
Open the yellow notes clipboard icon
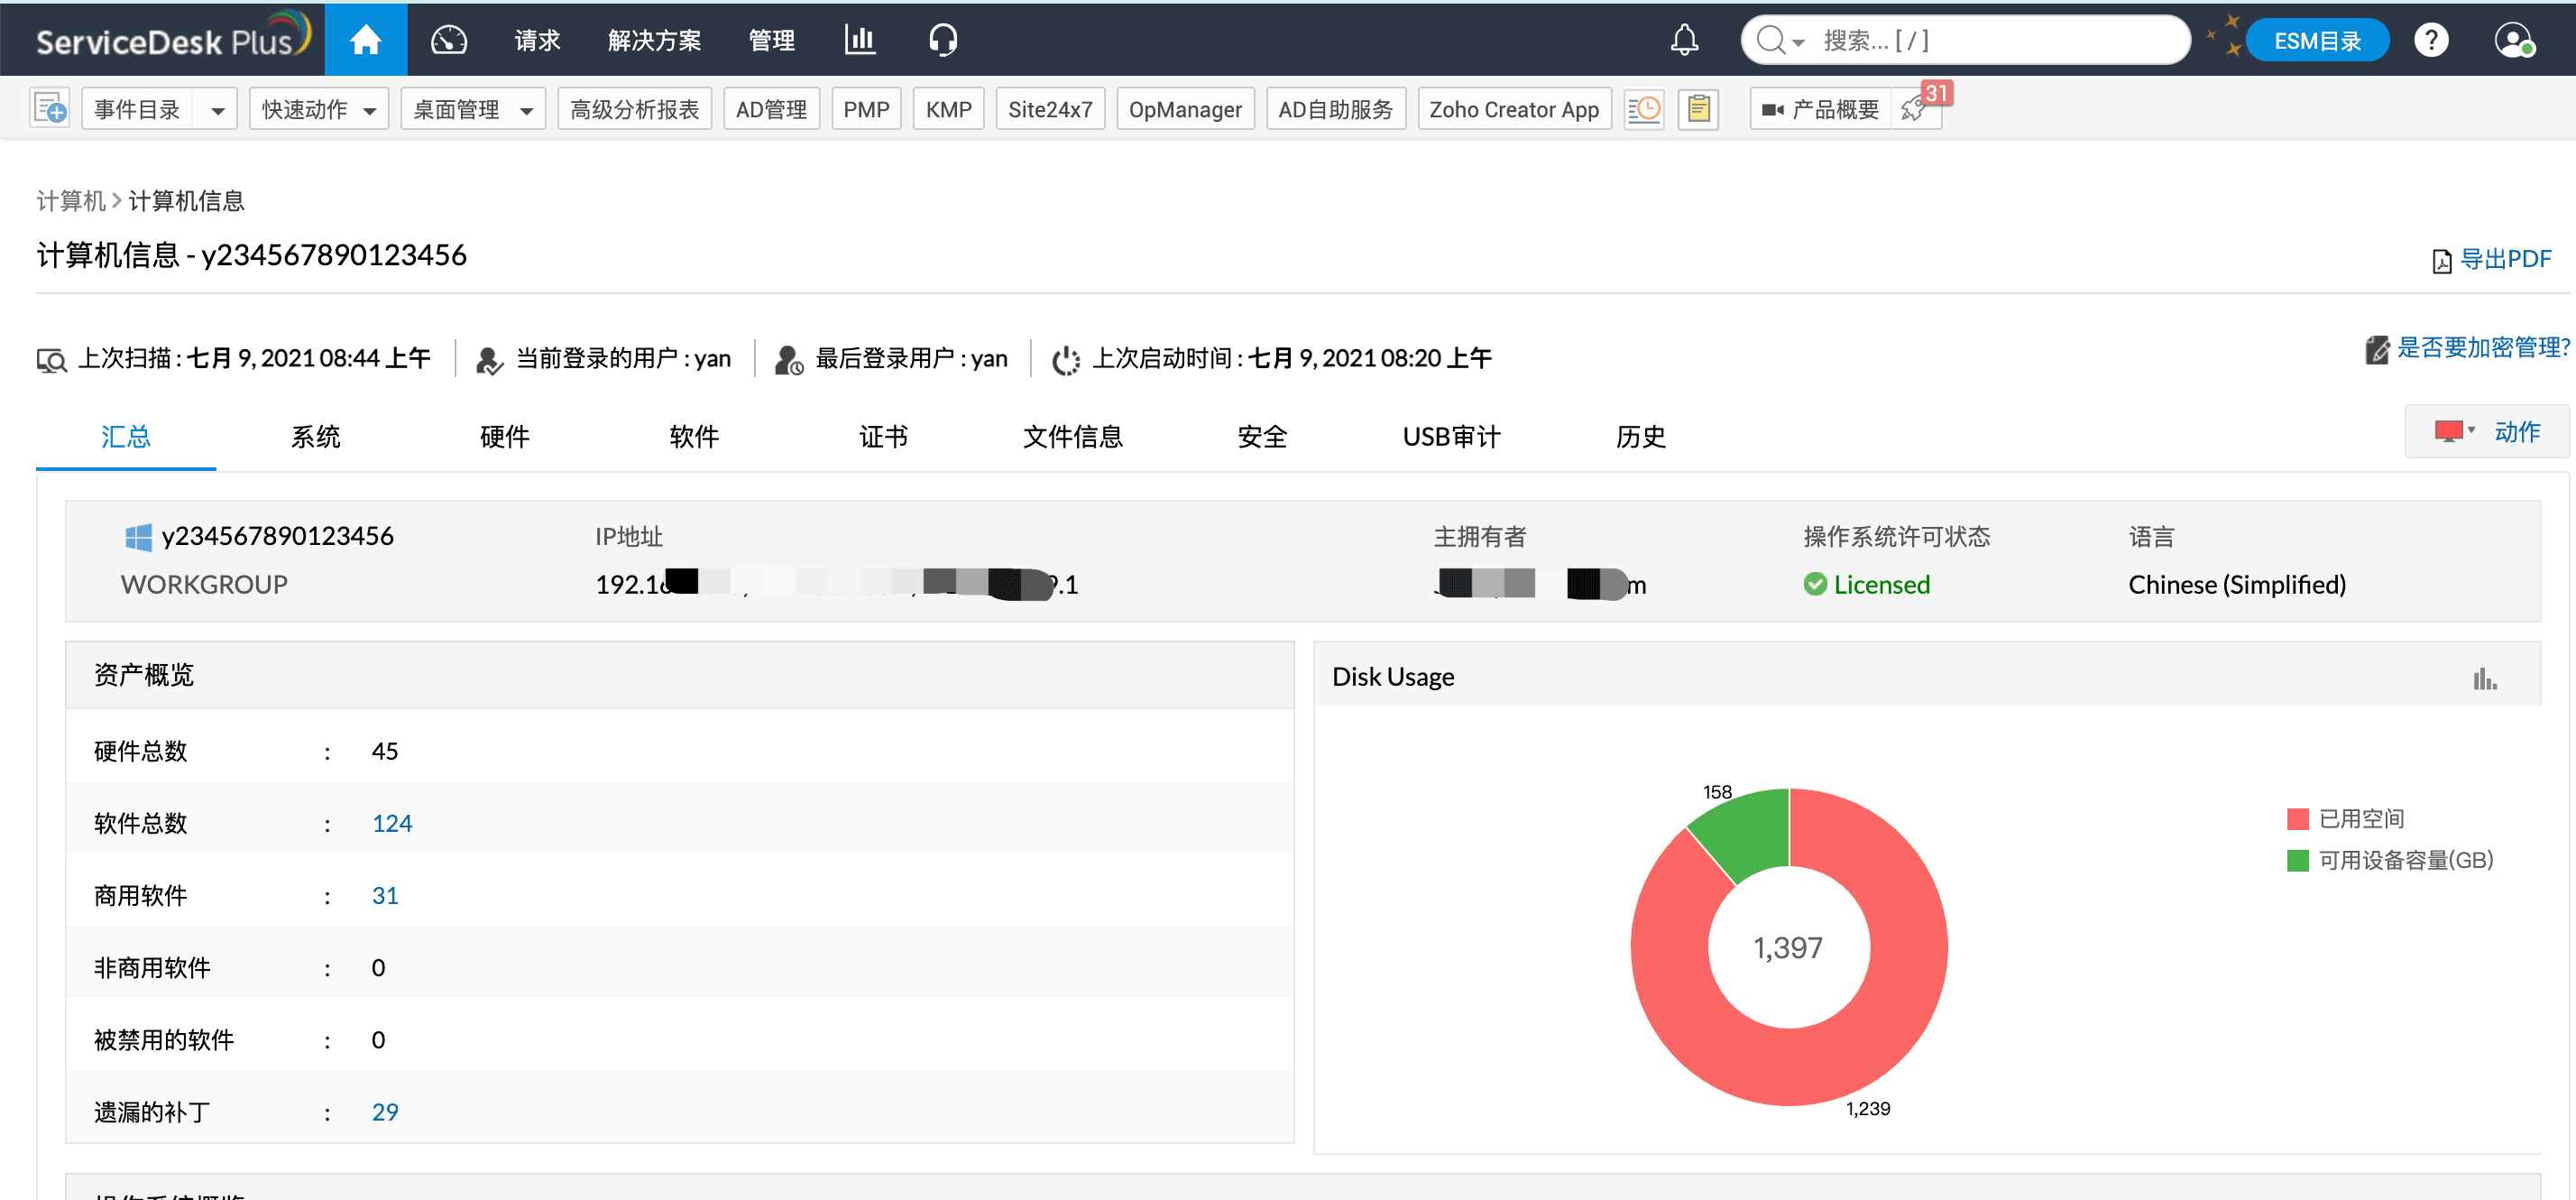click(1698, 108)
